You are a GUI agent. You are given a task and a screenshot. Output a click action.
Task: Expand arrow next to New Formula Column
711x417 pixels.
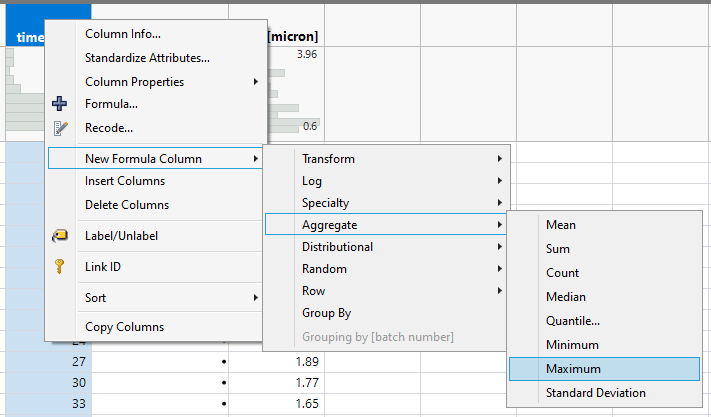click(256, 159)
